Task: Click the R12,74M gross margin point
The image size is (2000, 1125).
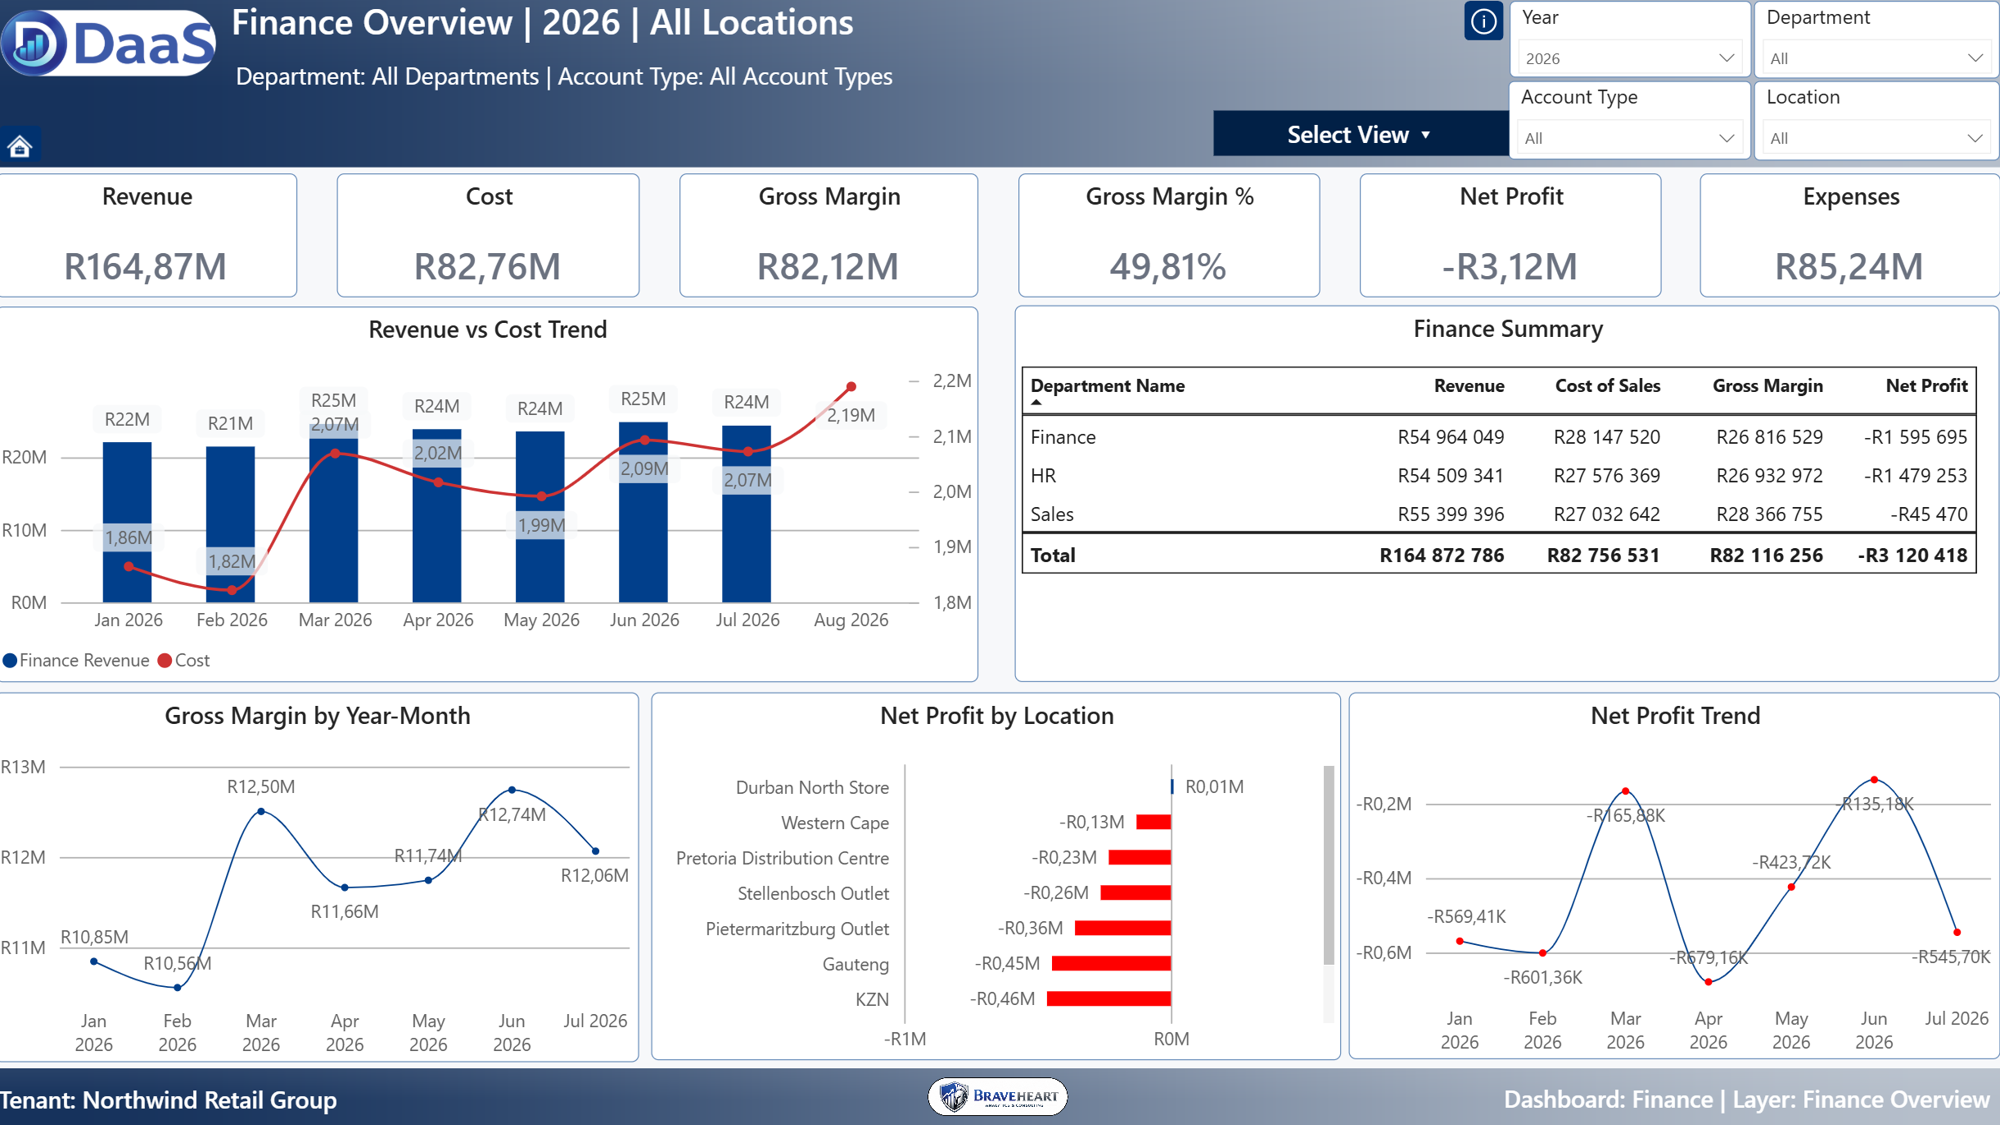Action: coord(512,790)
